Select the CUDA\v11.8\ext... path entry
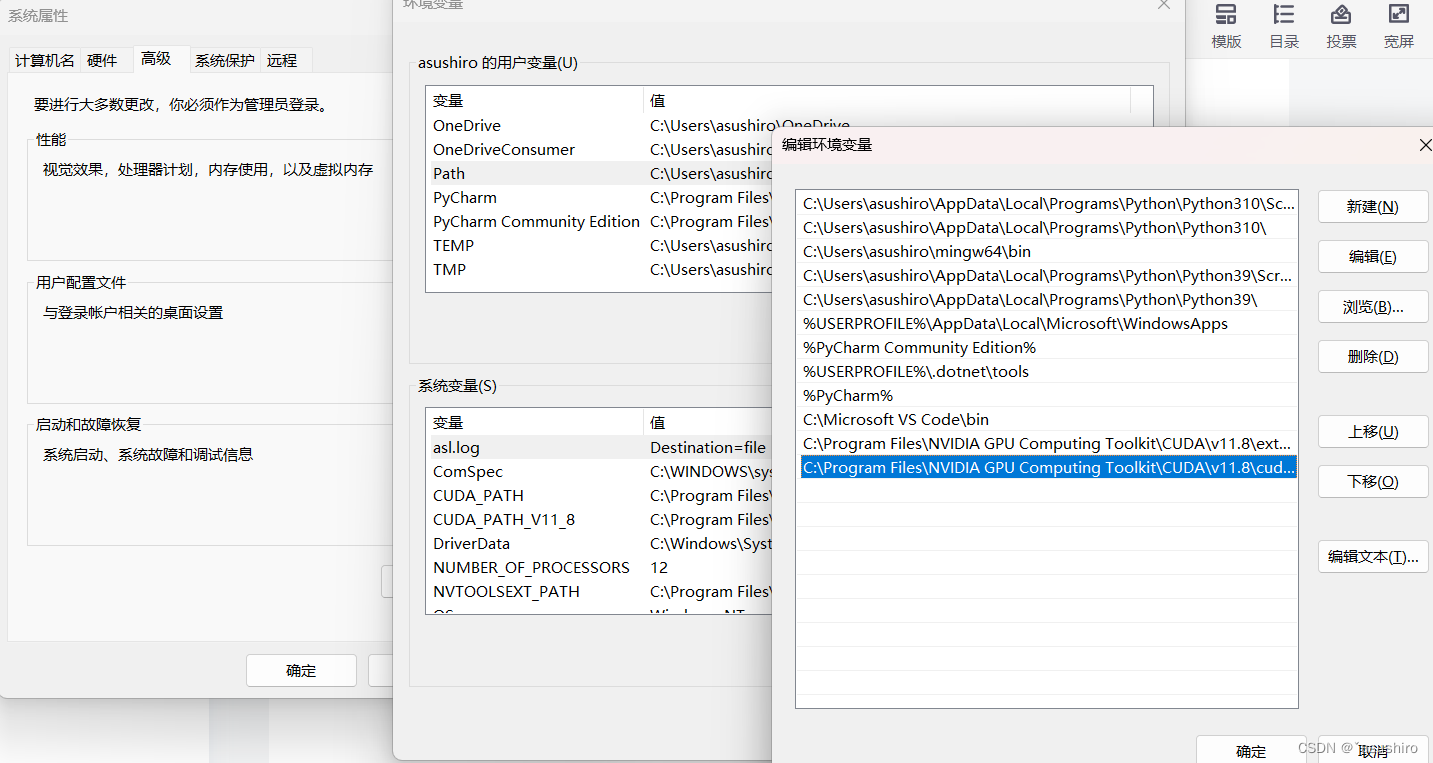Viewport: 1433px width, 763px height. click(1047, 444)
